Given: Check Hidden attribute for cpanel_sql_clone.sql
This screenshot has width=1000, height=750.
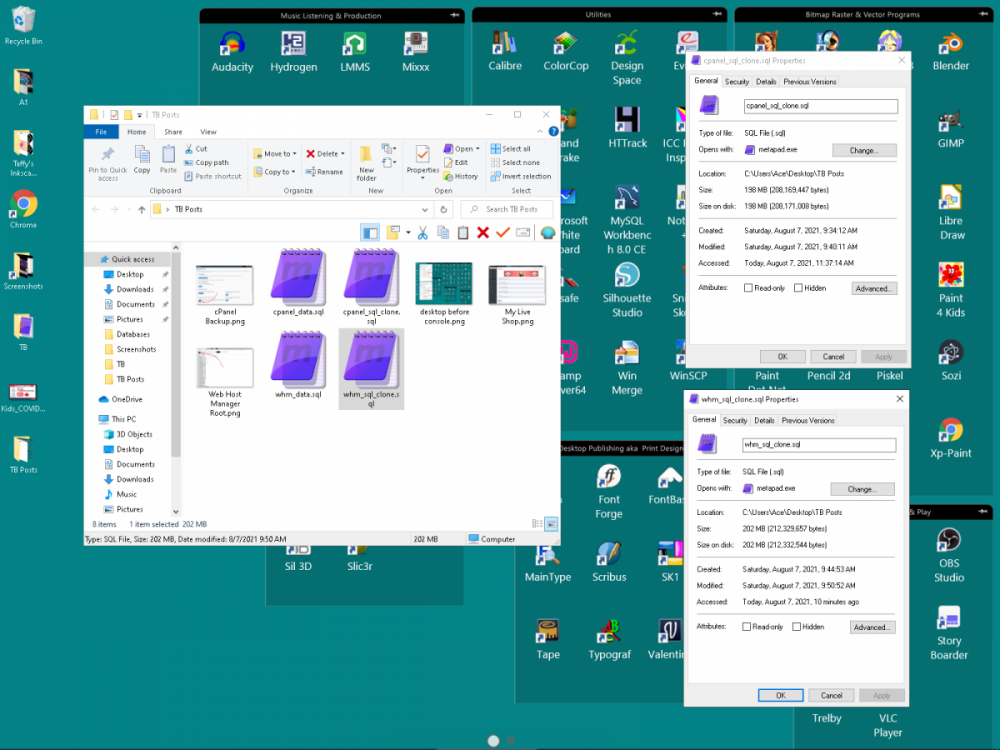Looking at the screenshot, I should pos(798,288).
